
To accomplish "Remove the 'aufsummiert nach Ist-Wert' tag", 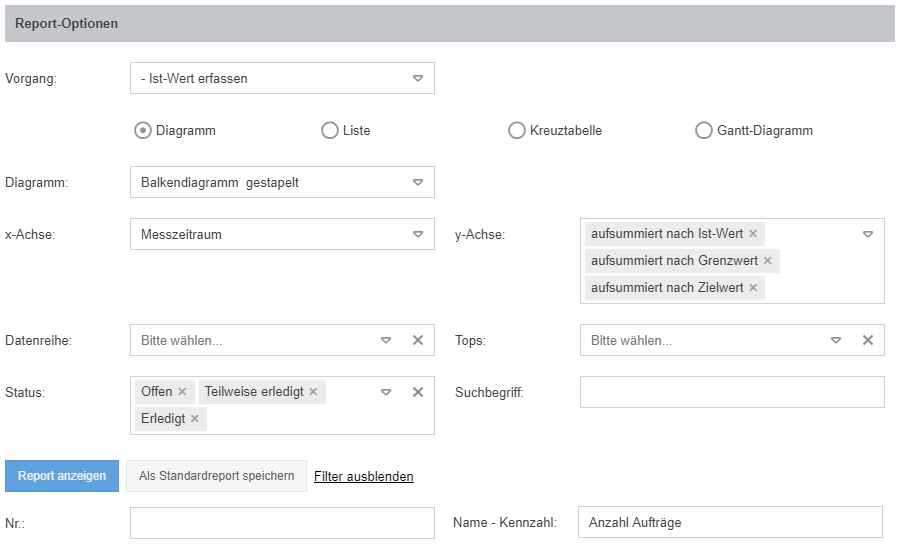I will [x=753, y=234].
